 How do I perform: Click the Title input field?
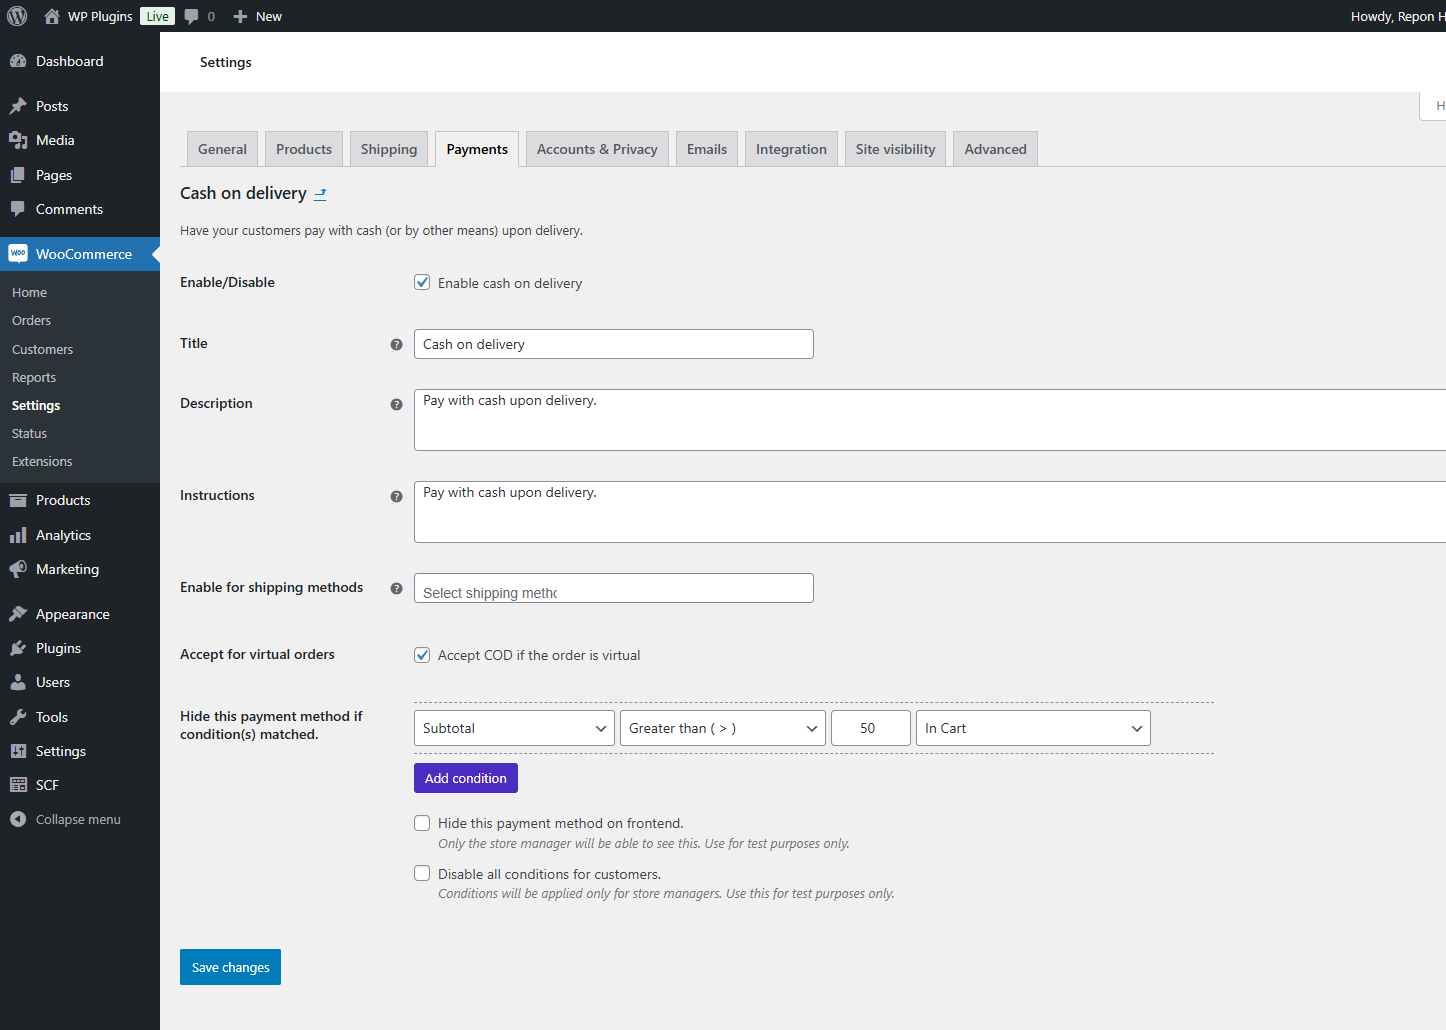click(x=614, y=344)
